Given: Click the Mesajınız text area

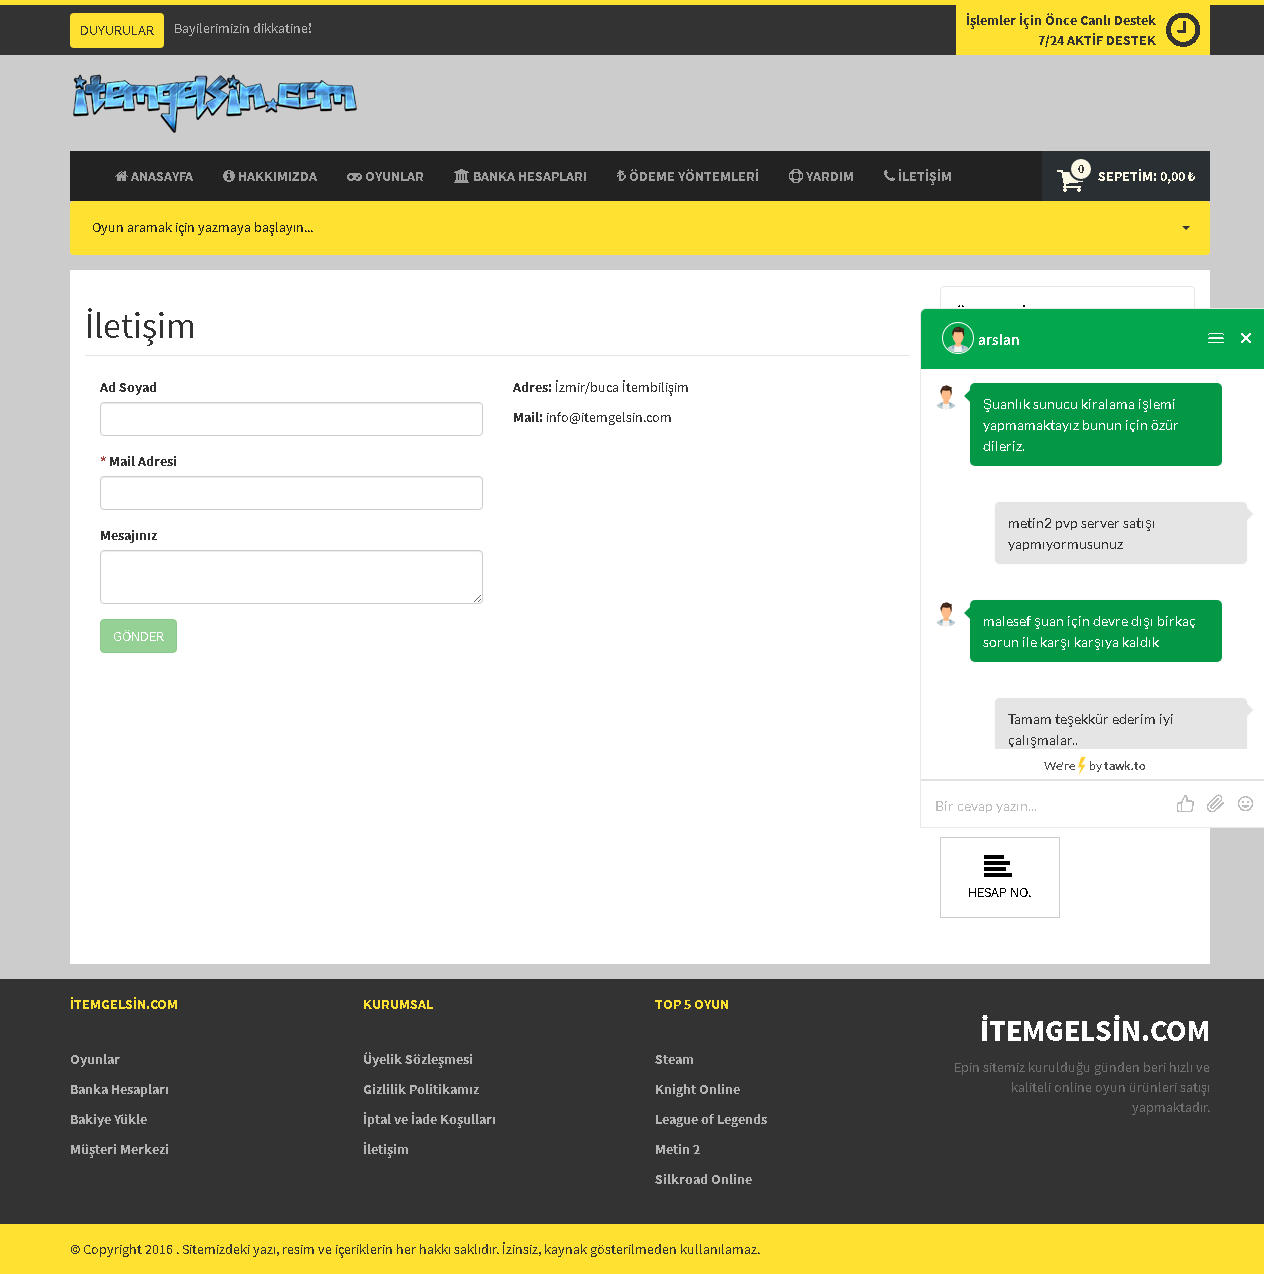Looking at the screenshot, I should 291,577.
